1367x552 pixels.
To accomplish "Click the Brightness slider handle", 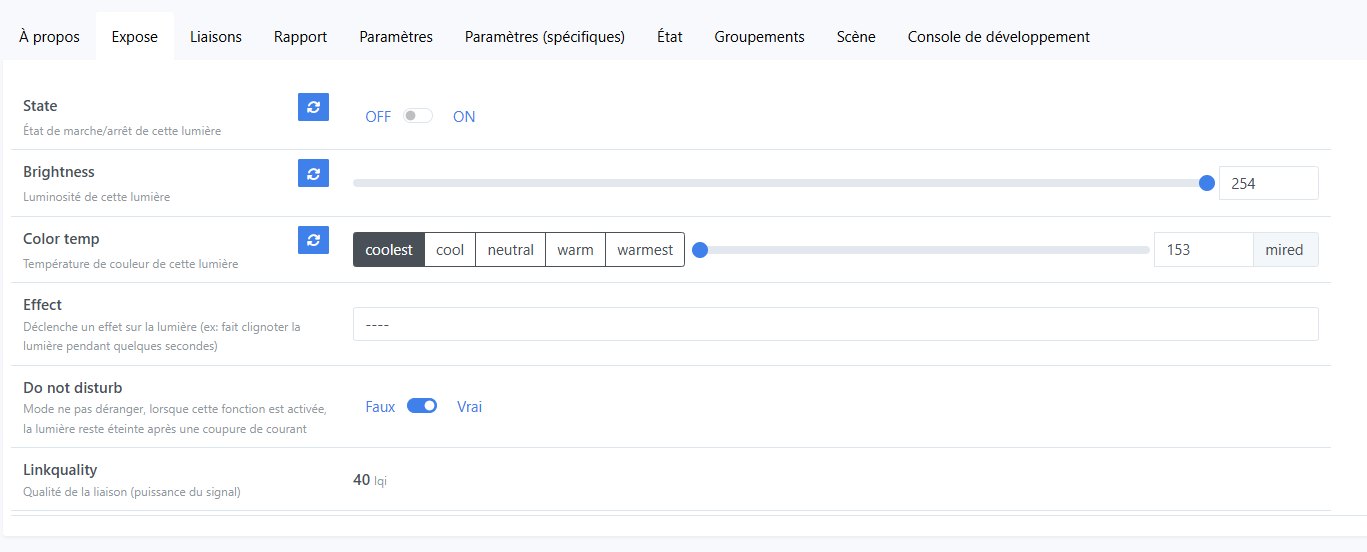I will 1207,183.
